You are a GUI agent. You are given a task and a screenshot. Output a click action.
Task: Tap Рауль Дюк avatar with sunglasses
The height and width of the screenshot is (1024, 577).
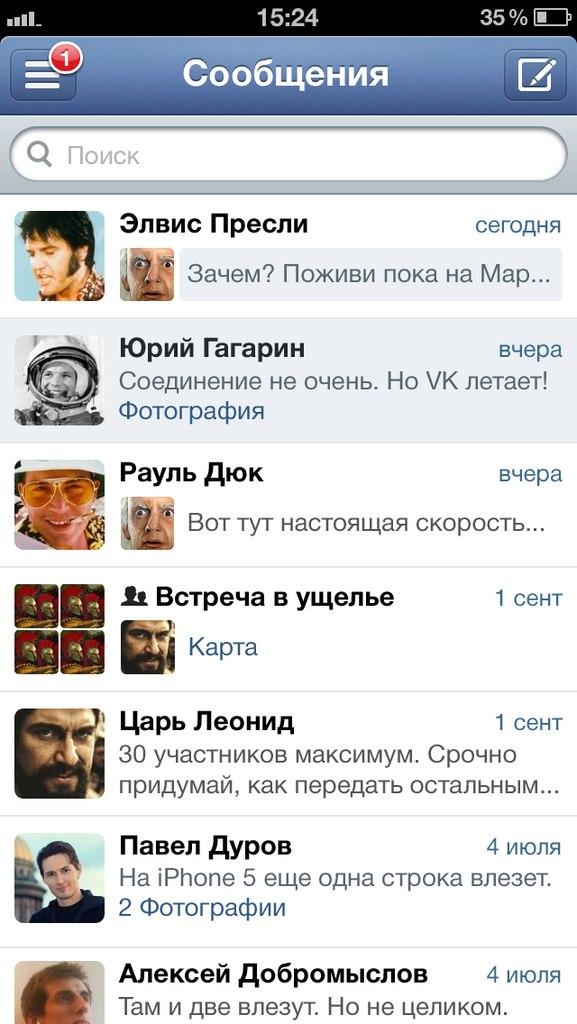(59, 505)
